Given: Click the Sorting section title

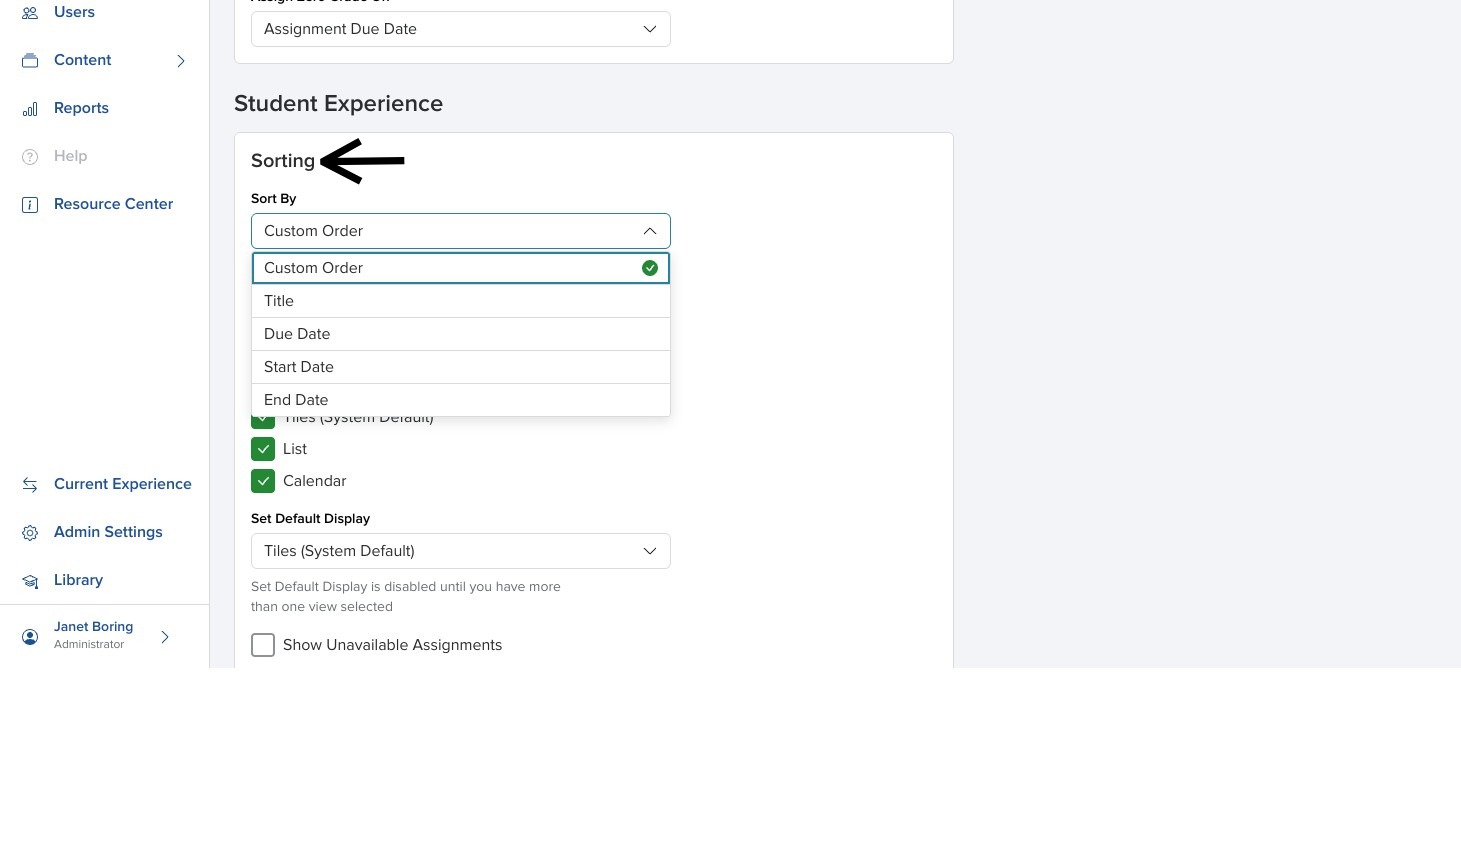Looking at the screenshot, I should click(x=283, y=161).
